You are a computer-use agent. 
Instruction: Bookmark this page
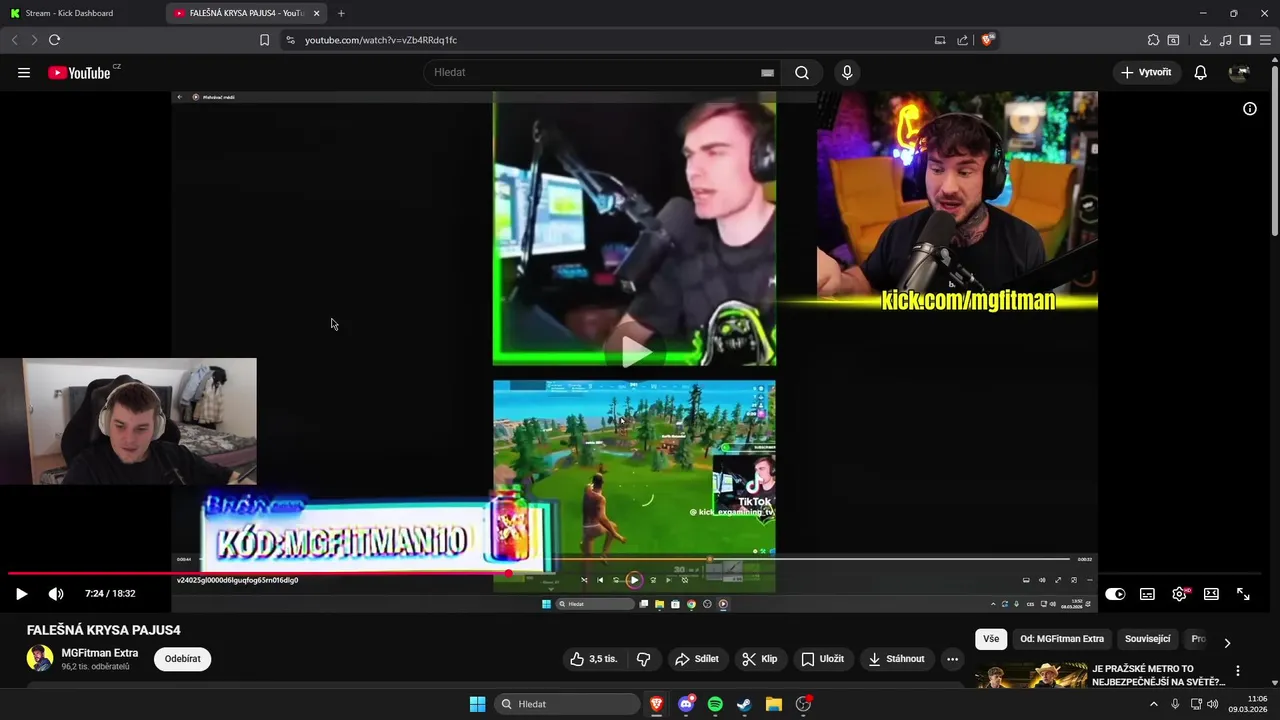tap(264, 40)
